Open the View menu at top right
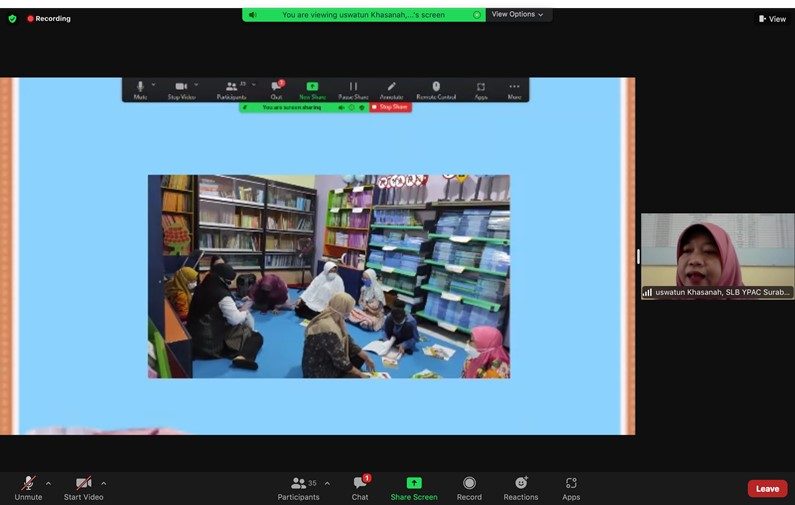 point(772,18)
